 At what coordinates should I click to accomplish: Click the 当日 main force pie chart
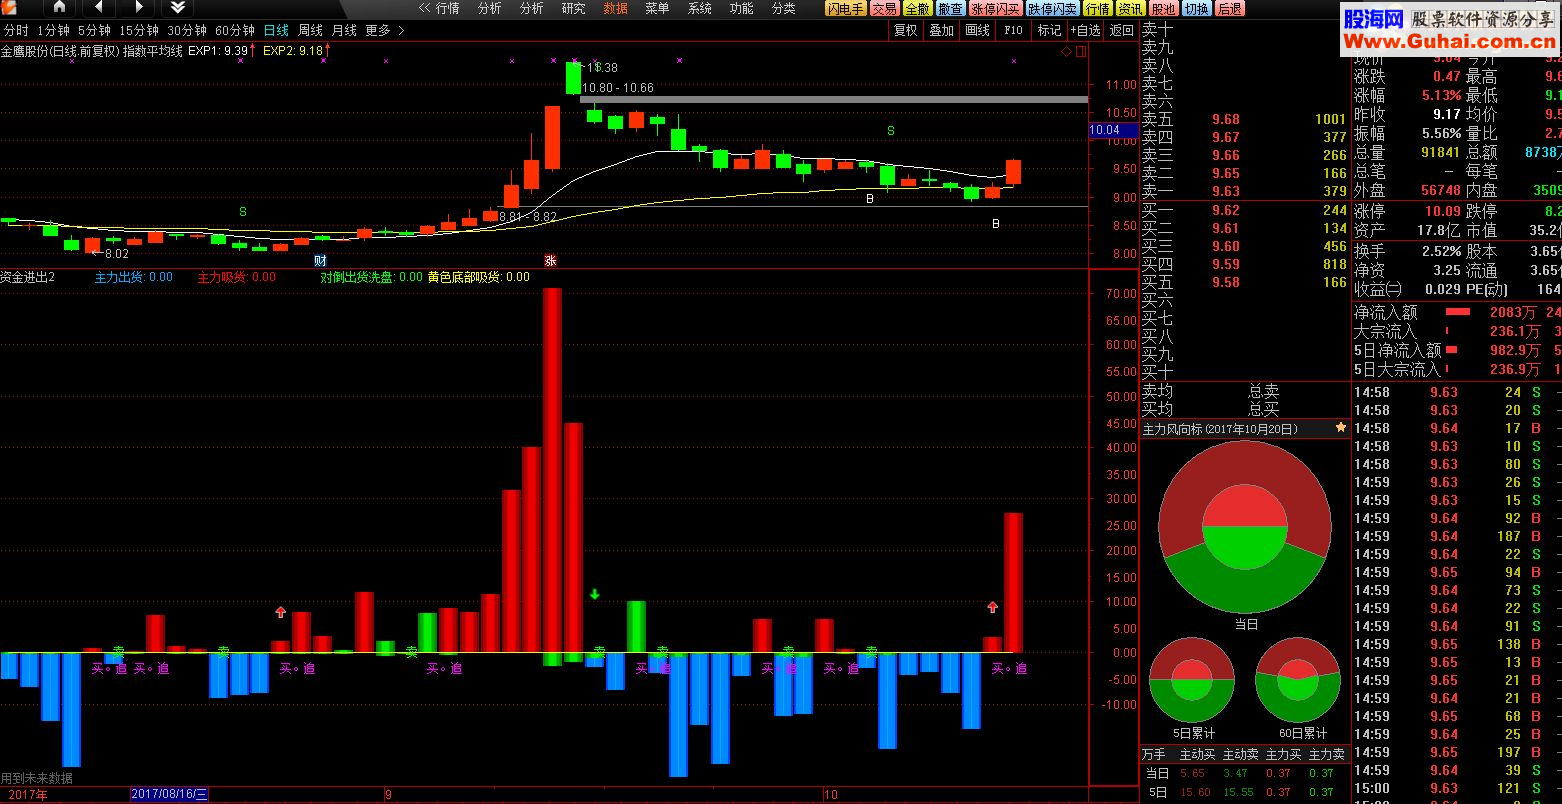click(x=1245, y=527)
